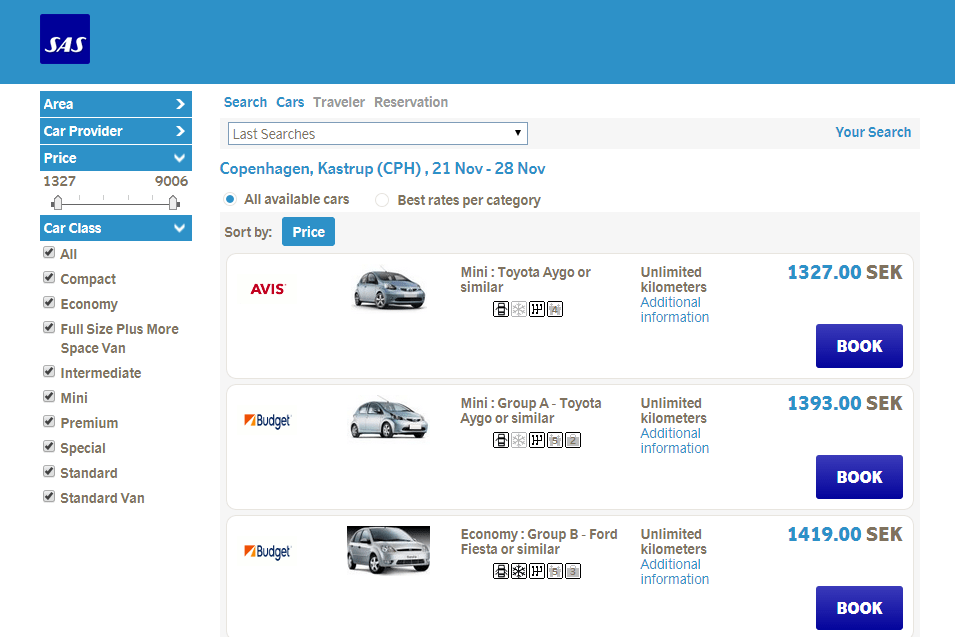Open the Your Search link
Screen dimensions: 955x637
tap(873, 132)
